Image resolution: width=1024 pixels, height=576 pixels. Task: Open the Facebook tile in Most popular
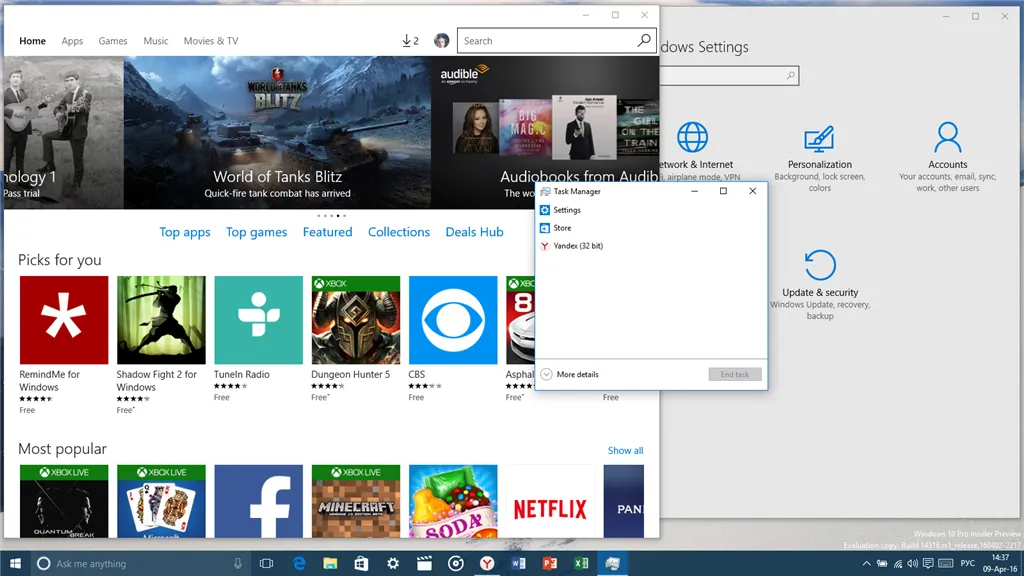[x=259, y=502]
